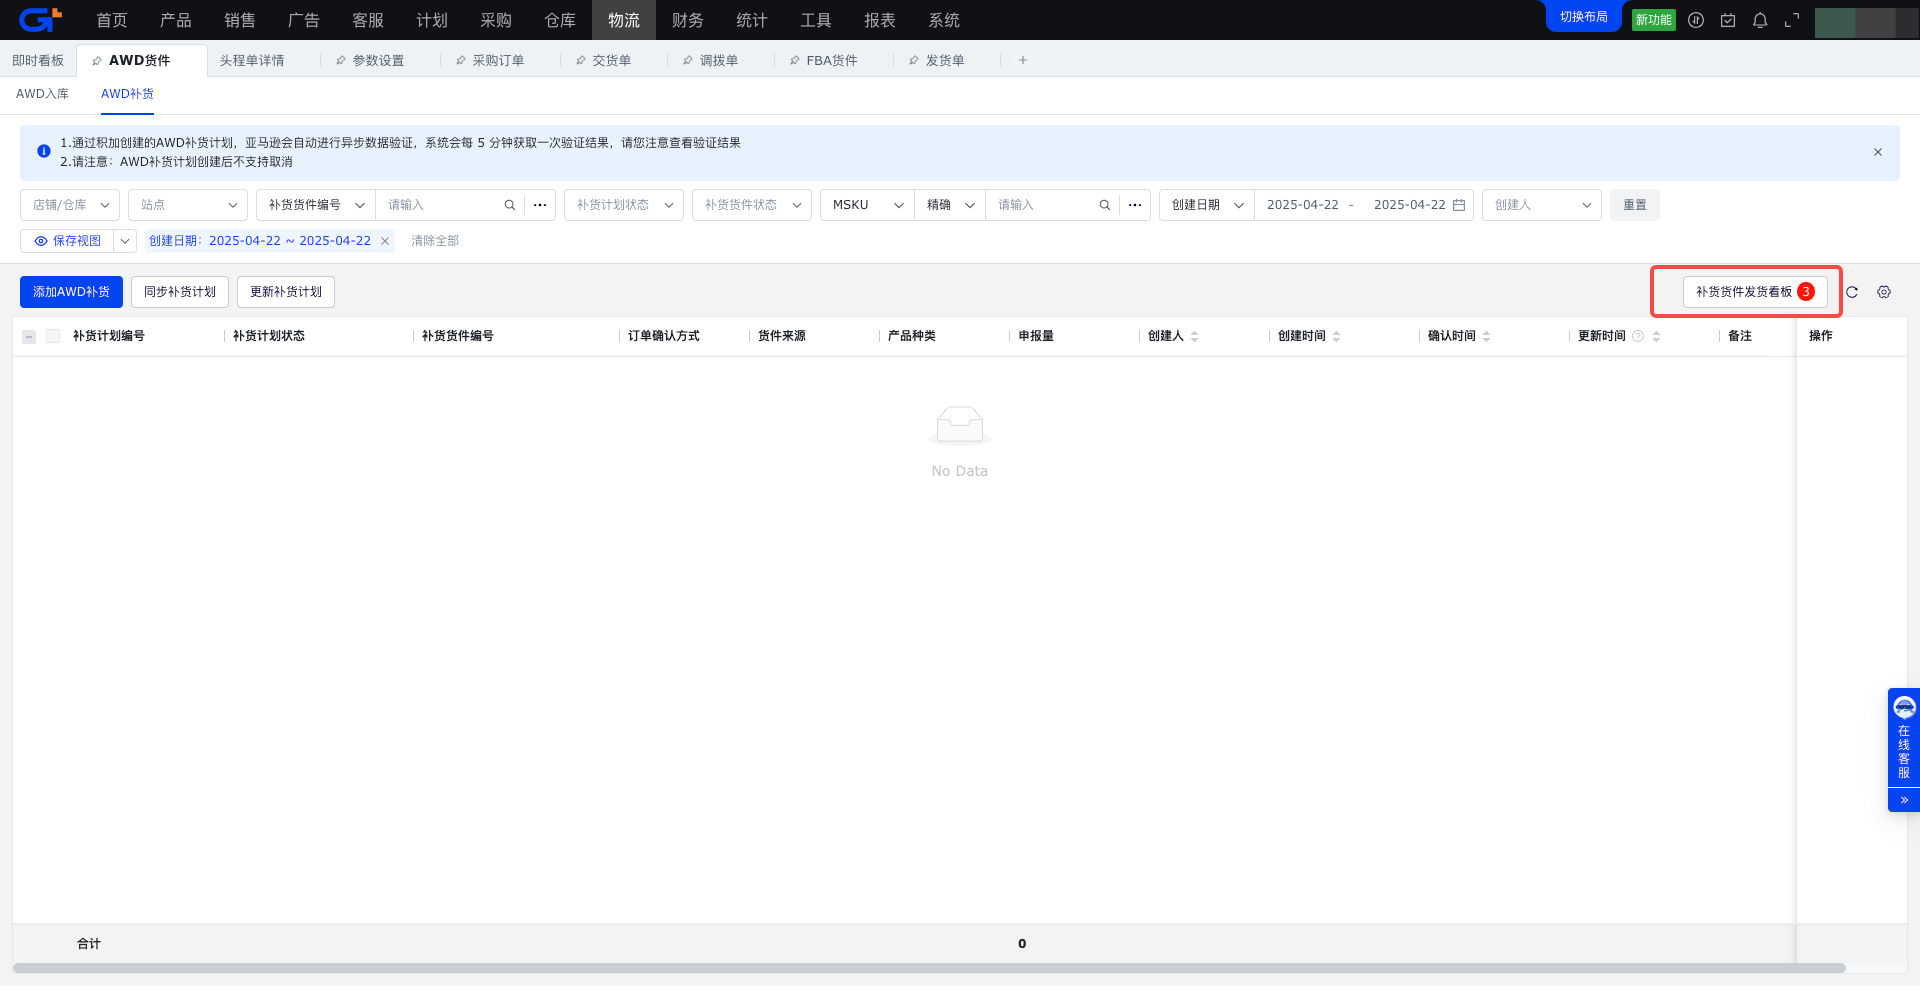Screen dimensions: 1920x992
Task: Click the add new tab plus icon
Action: (1022, 60)
